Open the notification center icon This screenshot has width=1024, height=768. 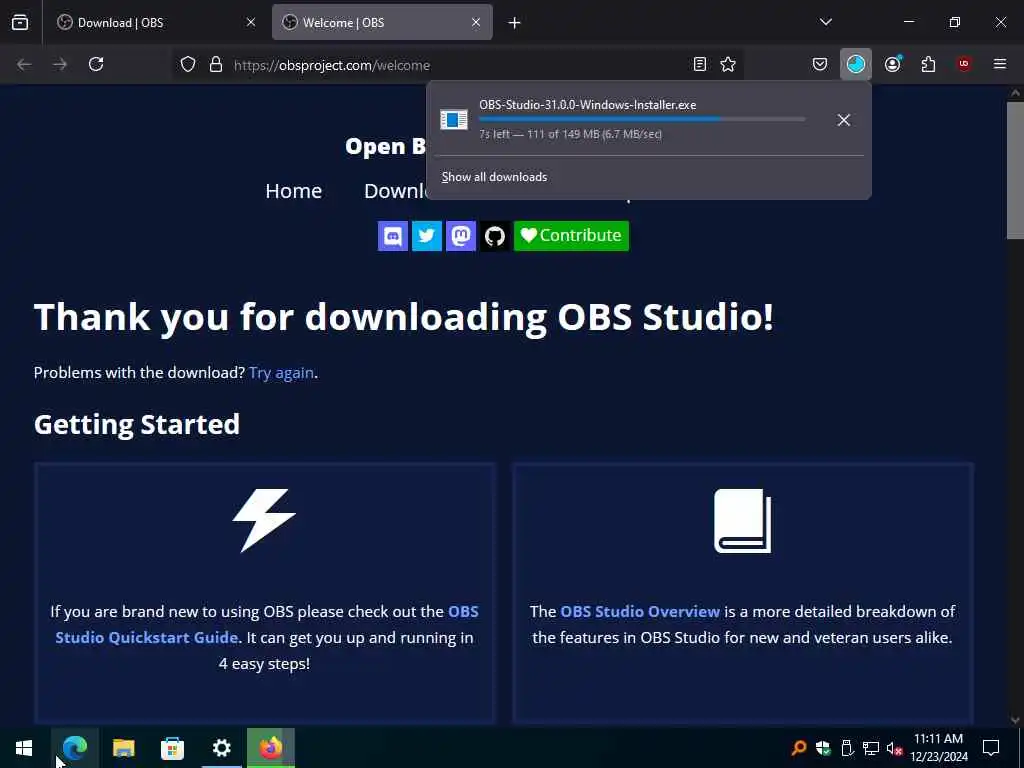click(x=991, y=748)
